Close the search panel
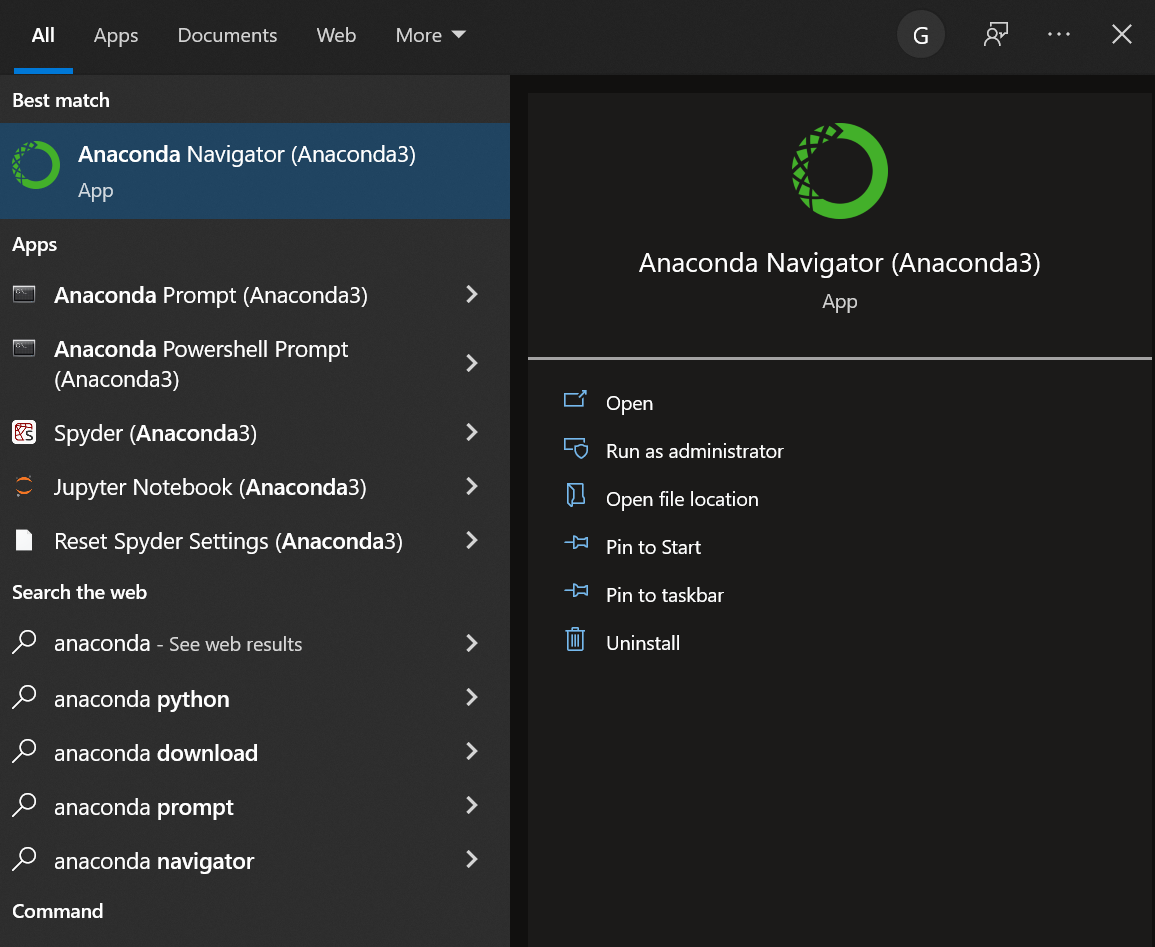 pyautogui.click(x=1122, y=35)
